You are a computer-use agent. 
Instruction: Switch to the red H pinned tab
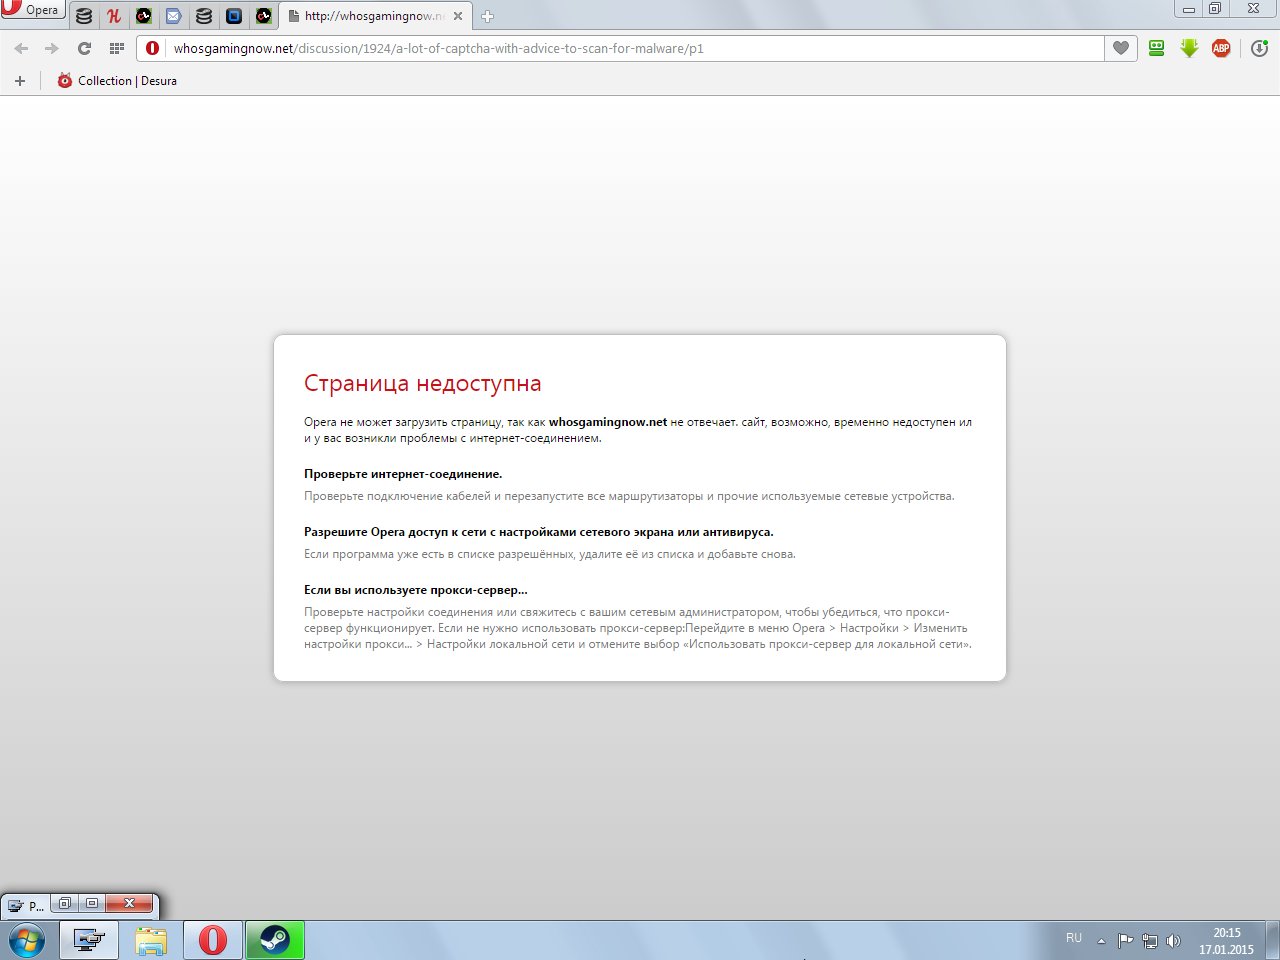pos(114,16)
